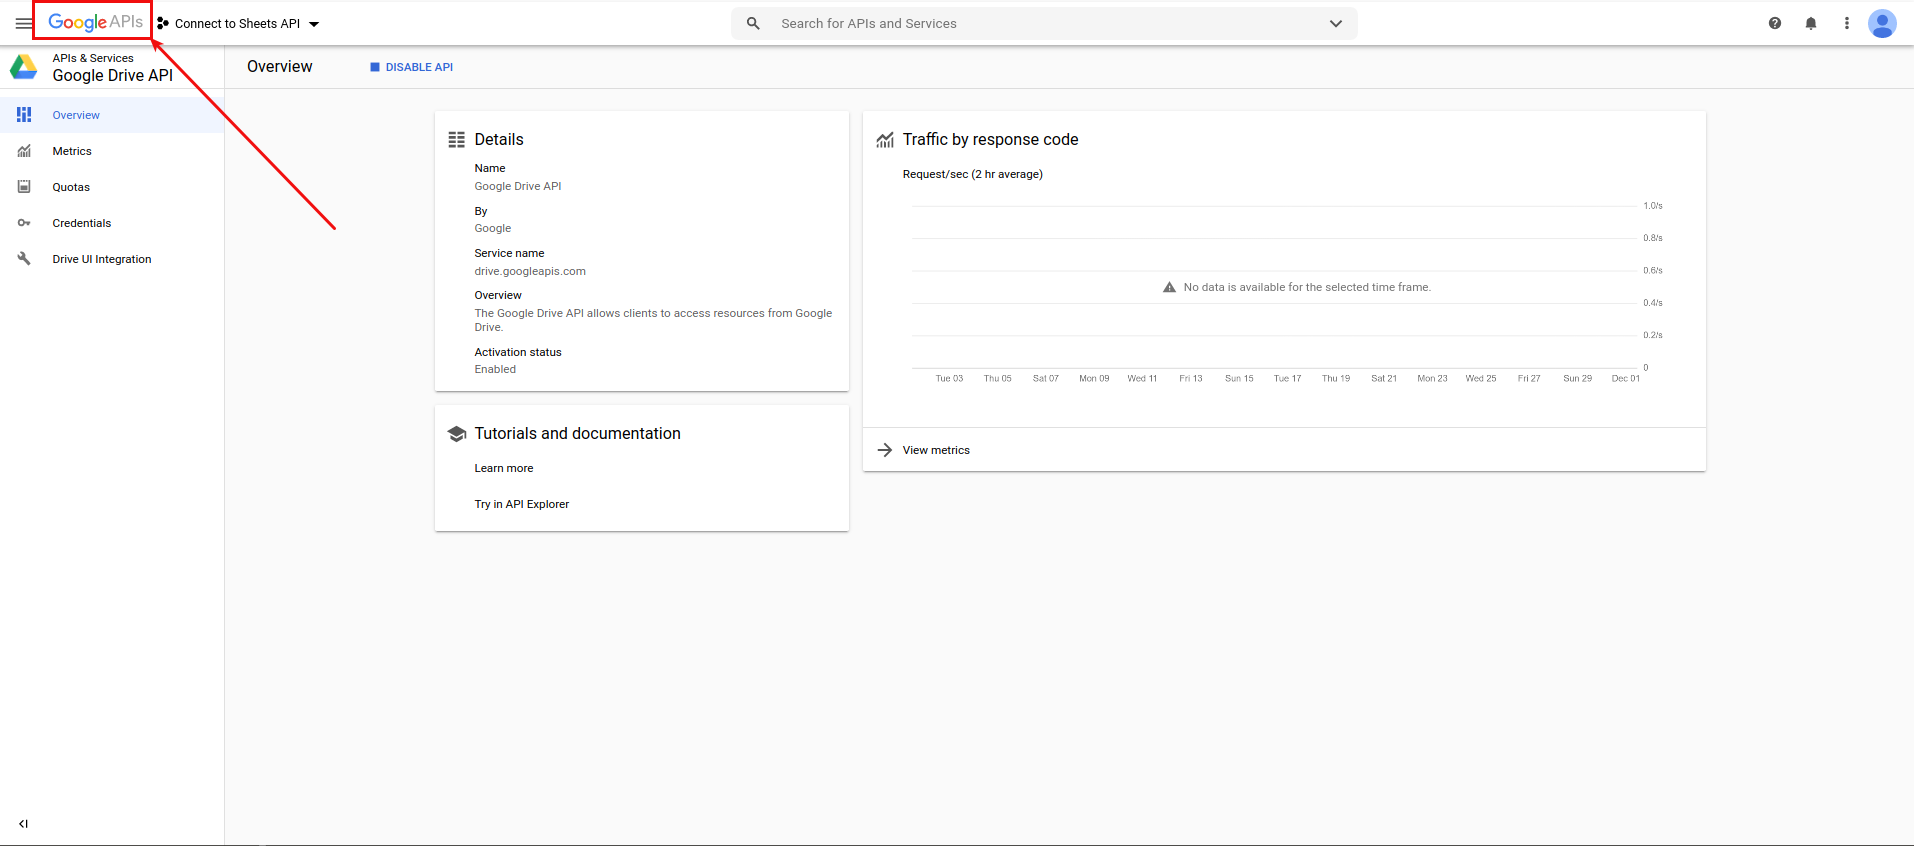This screenshot has width=1914, height=846.
Task: Click the Google APIs logo
Action: point(95,22)
